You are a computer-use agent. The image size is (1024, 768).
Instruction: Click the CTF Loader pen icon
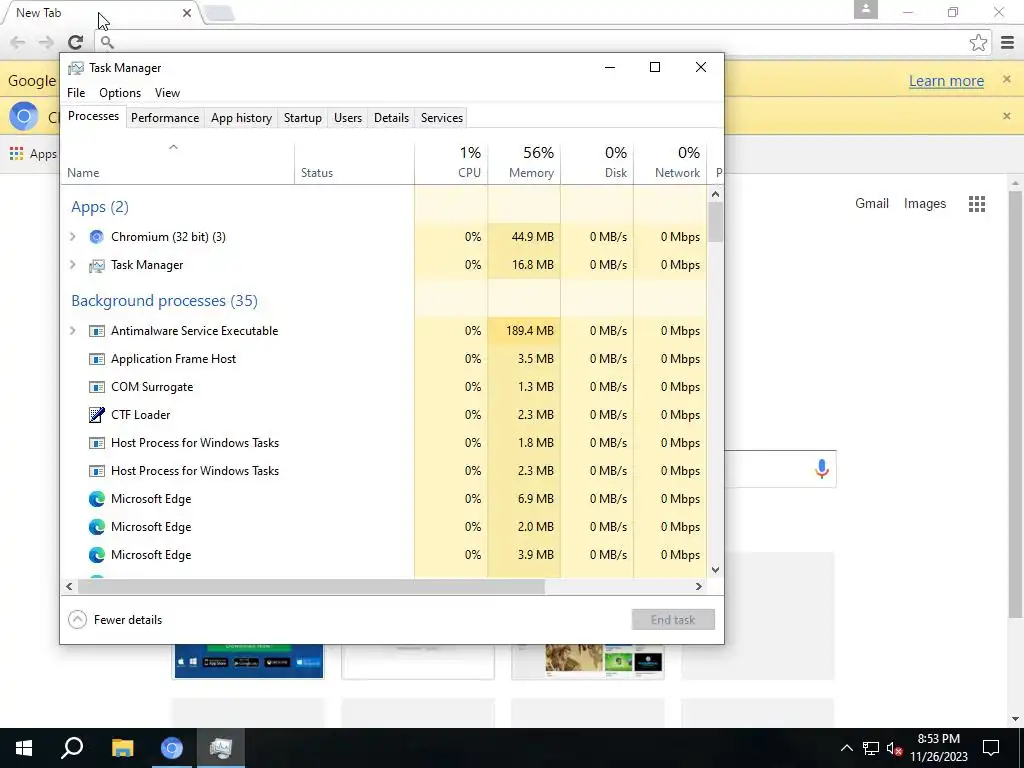97,415
